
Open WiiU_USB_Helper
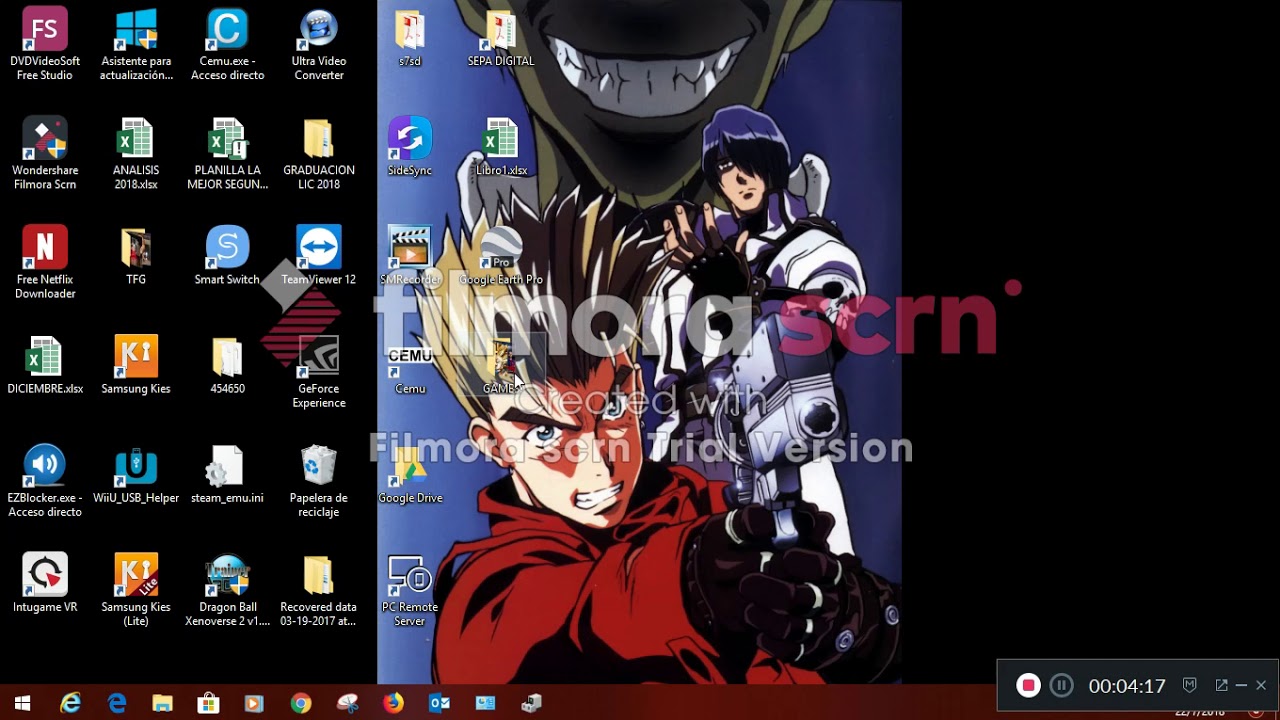coord(136,474)
